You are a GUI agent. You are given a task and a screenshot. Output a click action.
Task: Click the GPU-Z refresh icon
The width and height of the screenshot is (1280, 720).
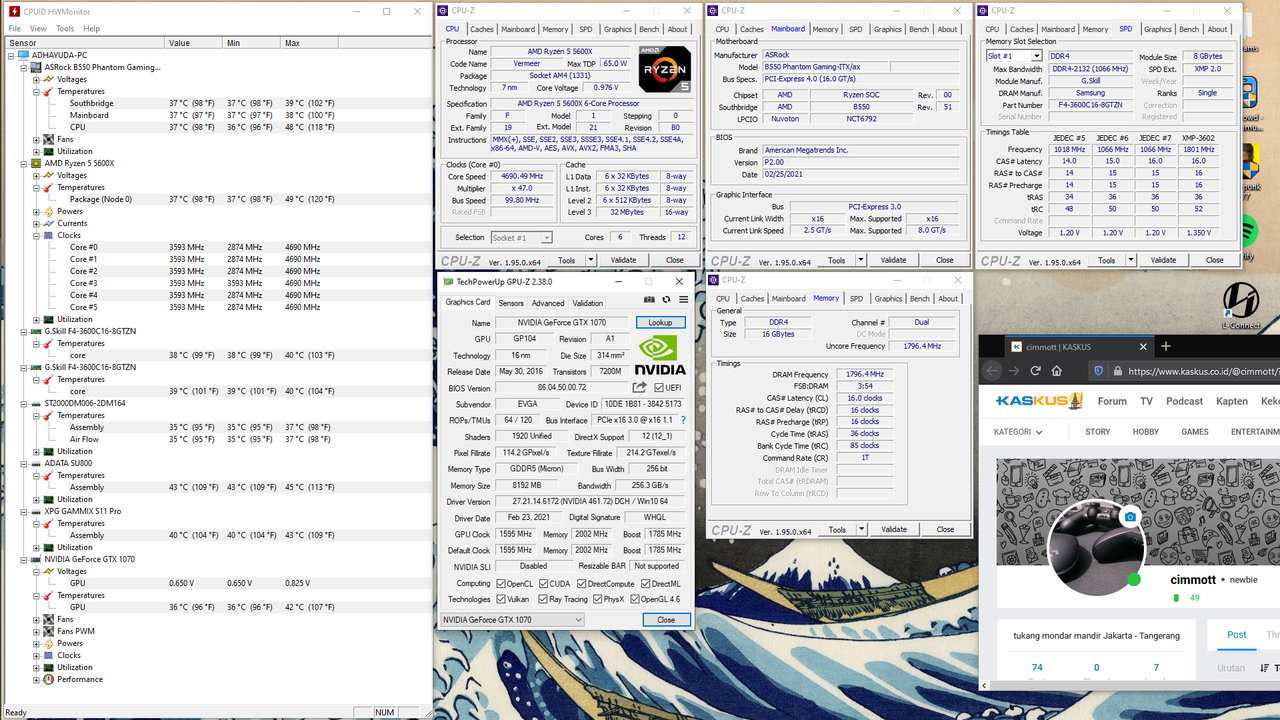(x=666, y=299)
